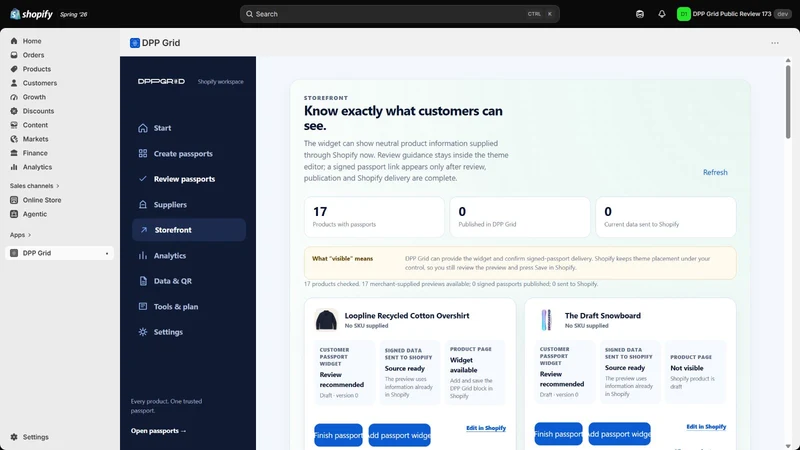Click the Products tag icon
Viewport: 800px width, 450px height.
point(14,69)
